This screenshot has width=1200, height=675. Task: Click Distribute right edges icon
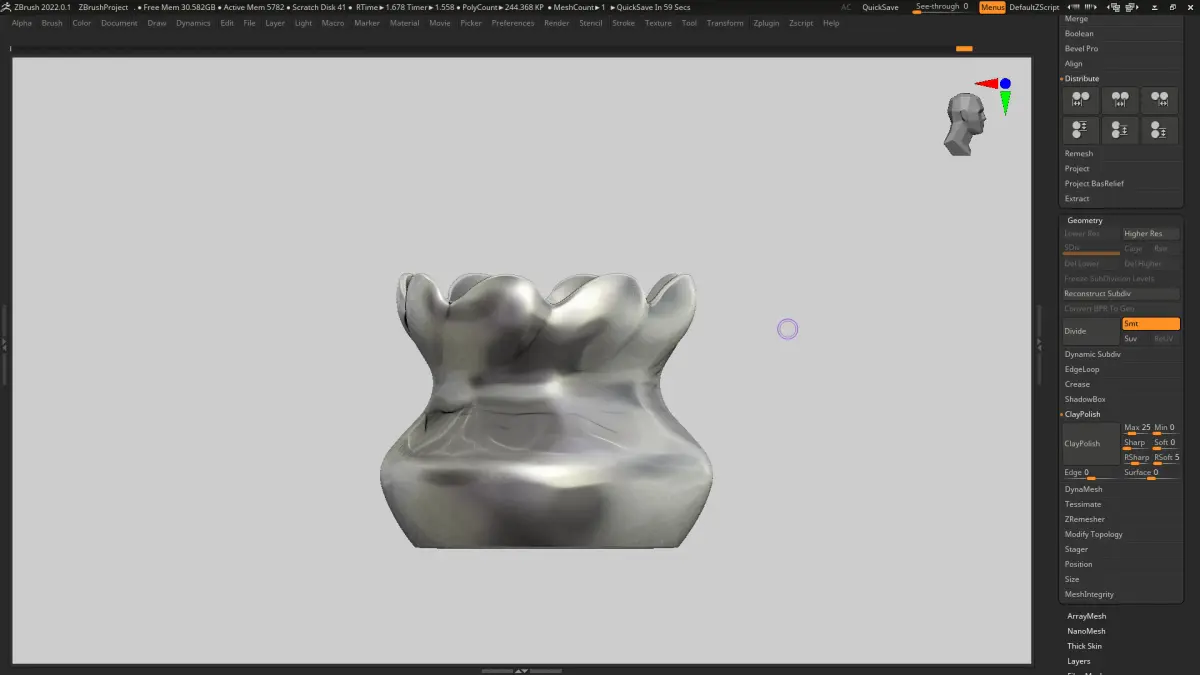pos(1159,100)
